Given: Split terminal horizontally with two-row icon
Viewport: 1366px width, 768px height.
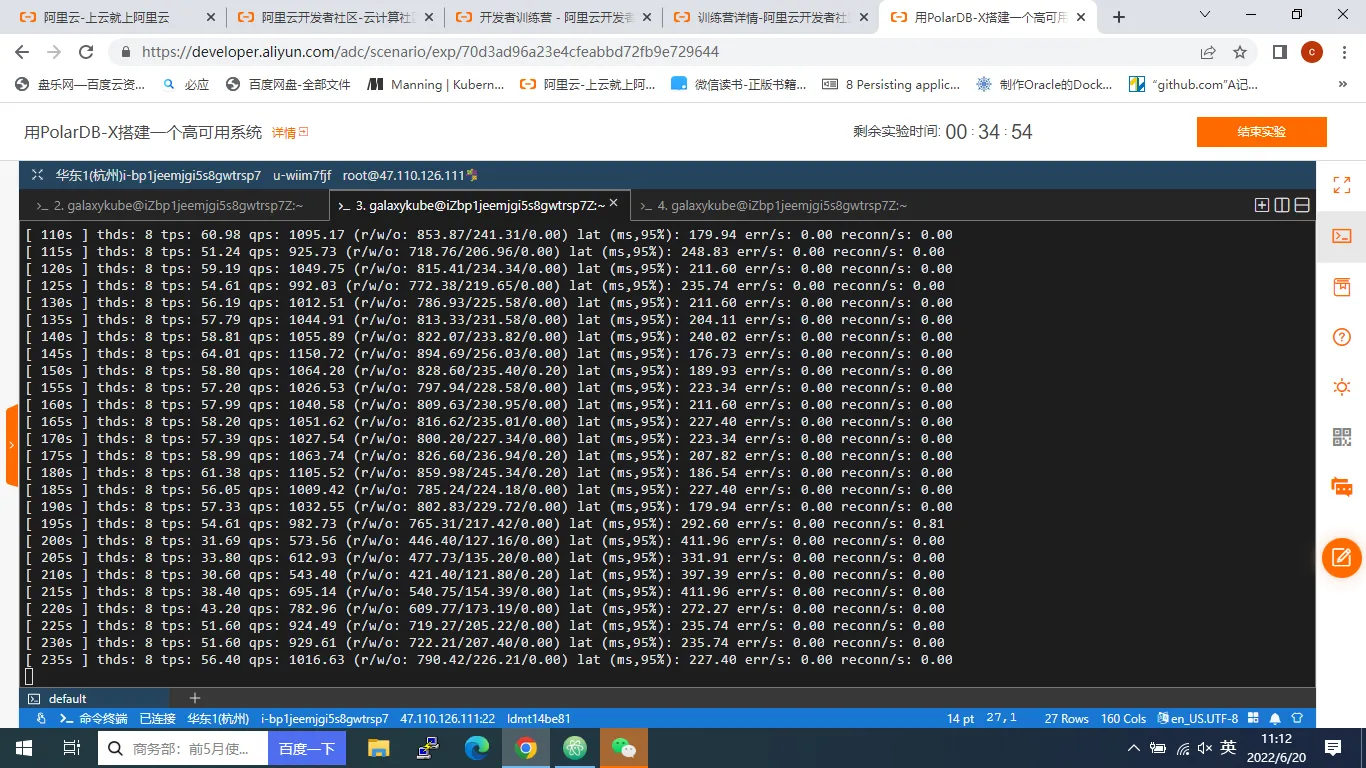Looking at the screenshot, I should [1302, 205].
